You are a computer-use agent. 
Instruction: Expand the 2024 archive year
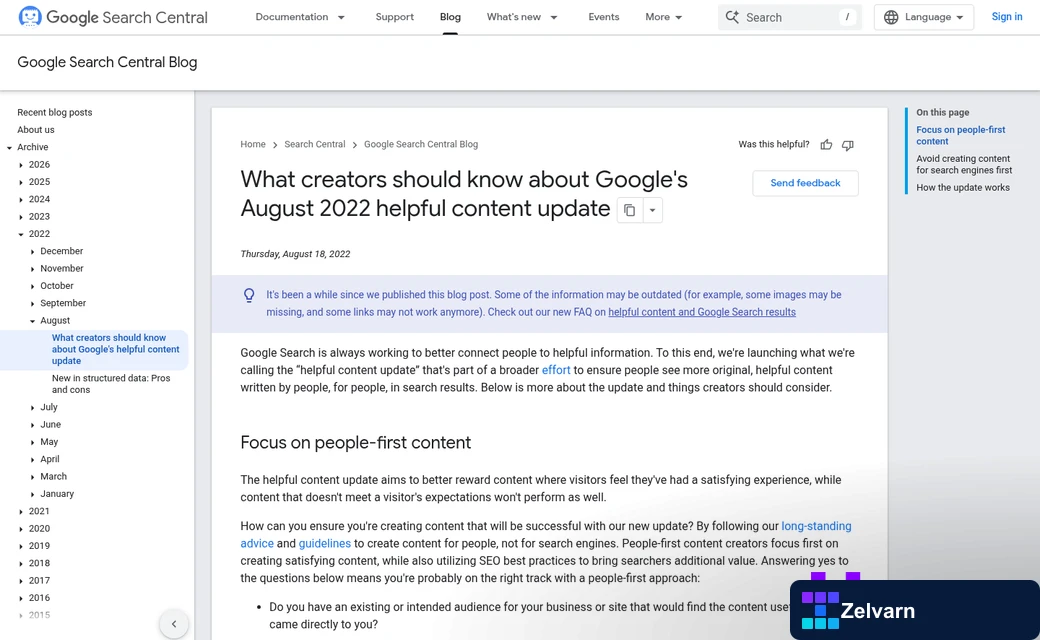coord(21,199)
